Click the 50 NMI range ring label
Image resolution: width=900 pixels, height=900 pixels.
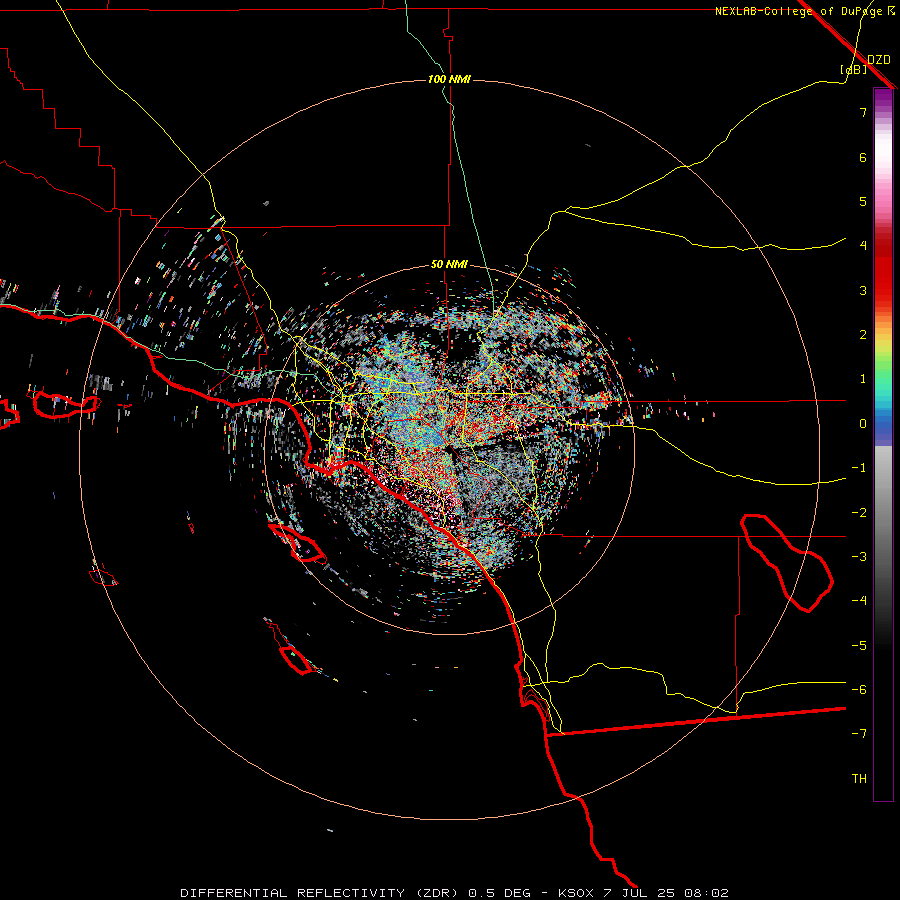pos(449,264)
